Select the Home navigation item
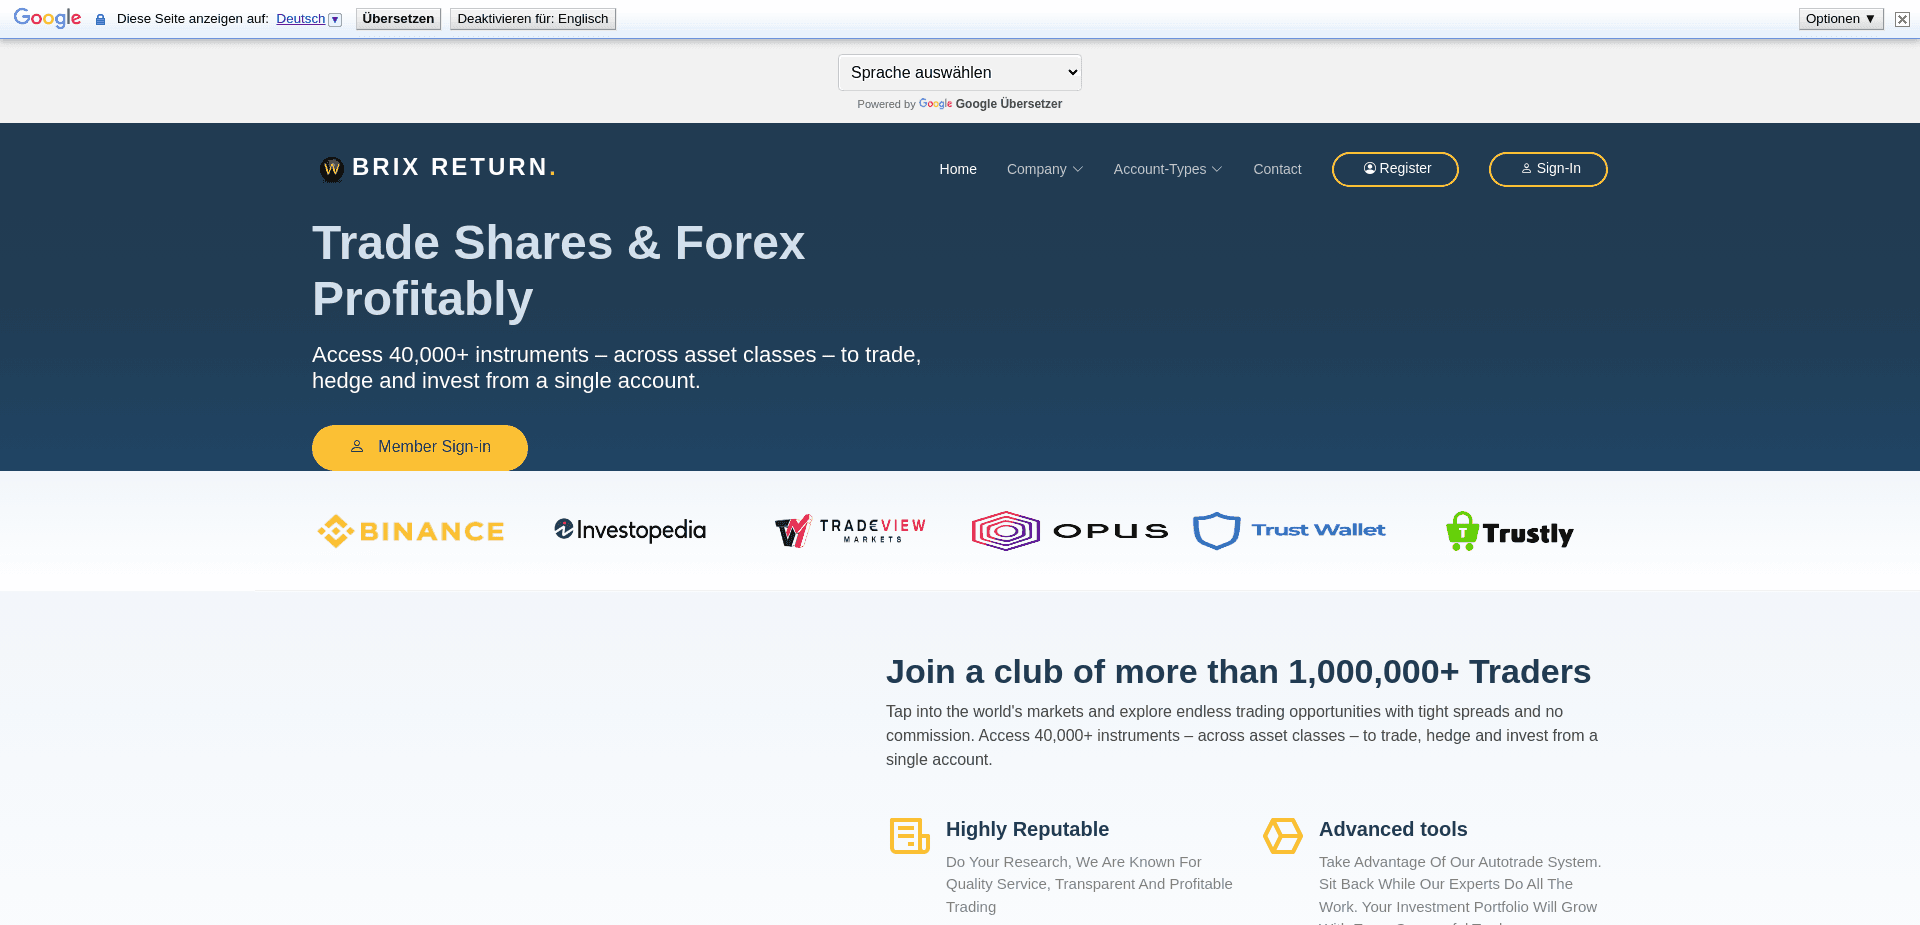This screenshot has height=925, width=1920. pyautogui.click(x=957, y=169)
